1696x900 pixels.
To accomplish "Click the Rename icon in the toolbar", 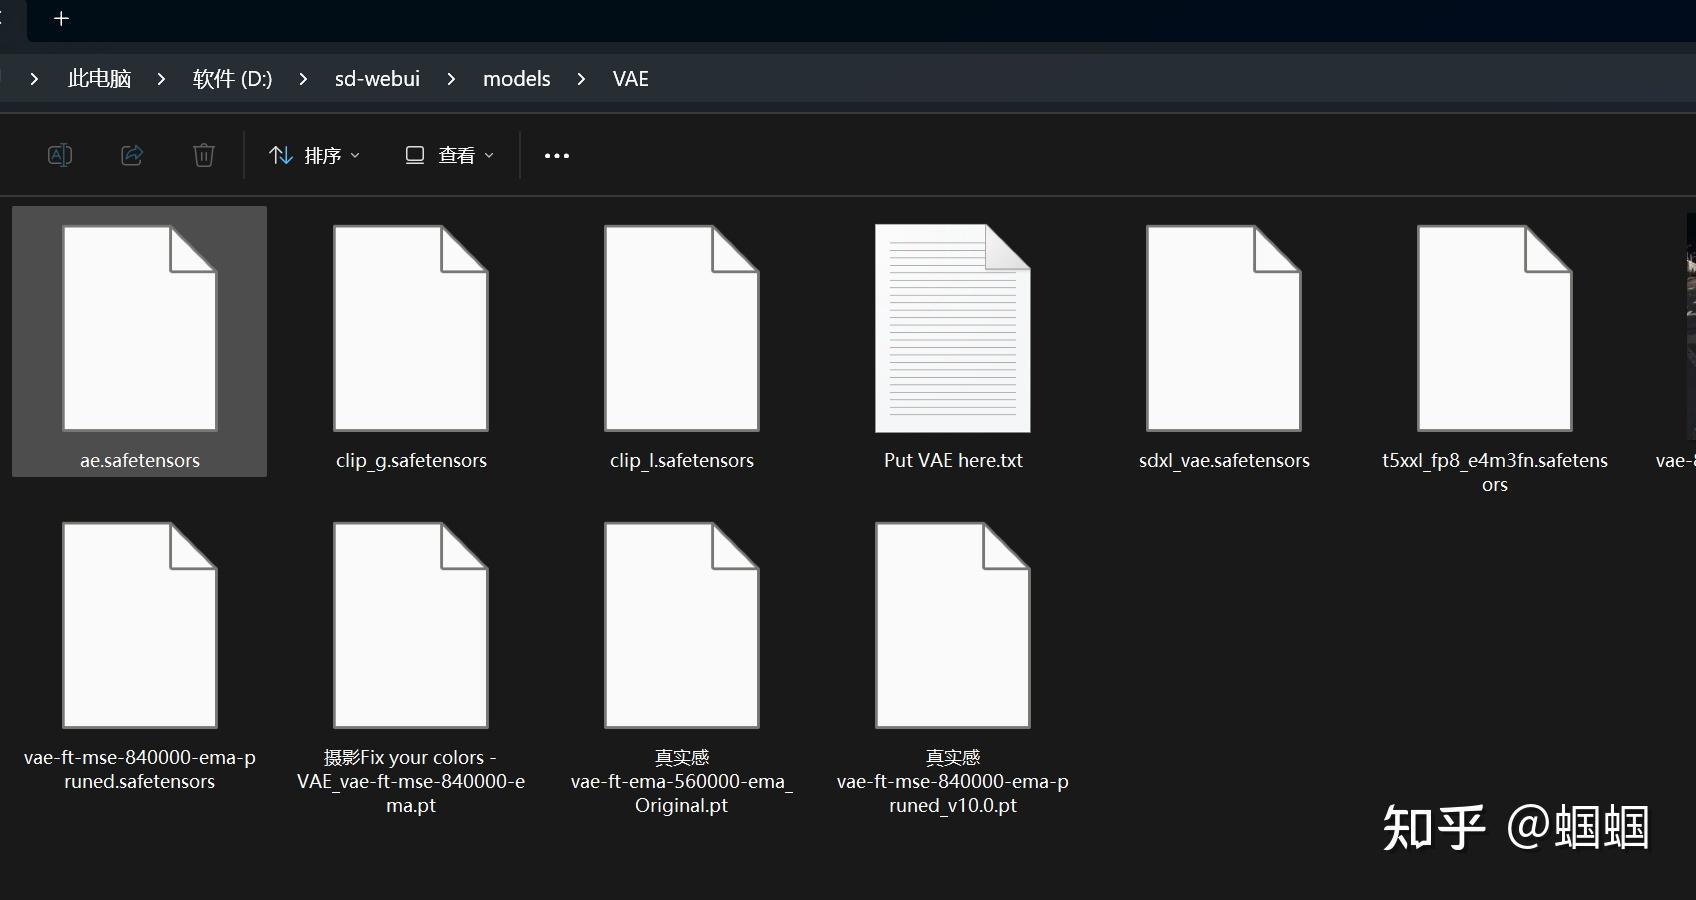I will point(59,155).
